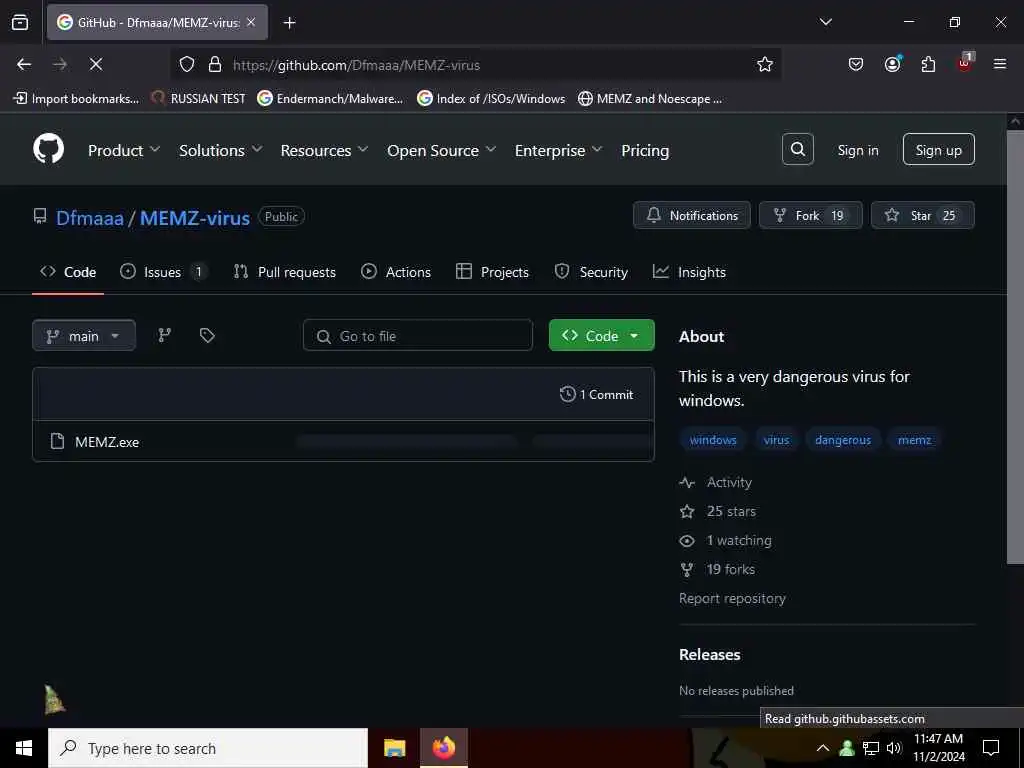Show hidden system tray icons
The width and height of the screenshot is (1024, 768).
click(823, 748)
